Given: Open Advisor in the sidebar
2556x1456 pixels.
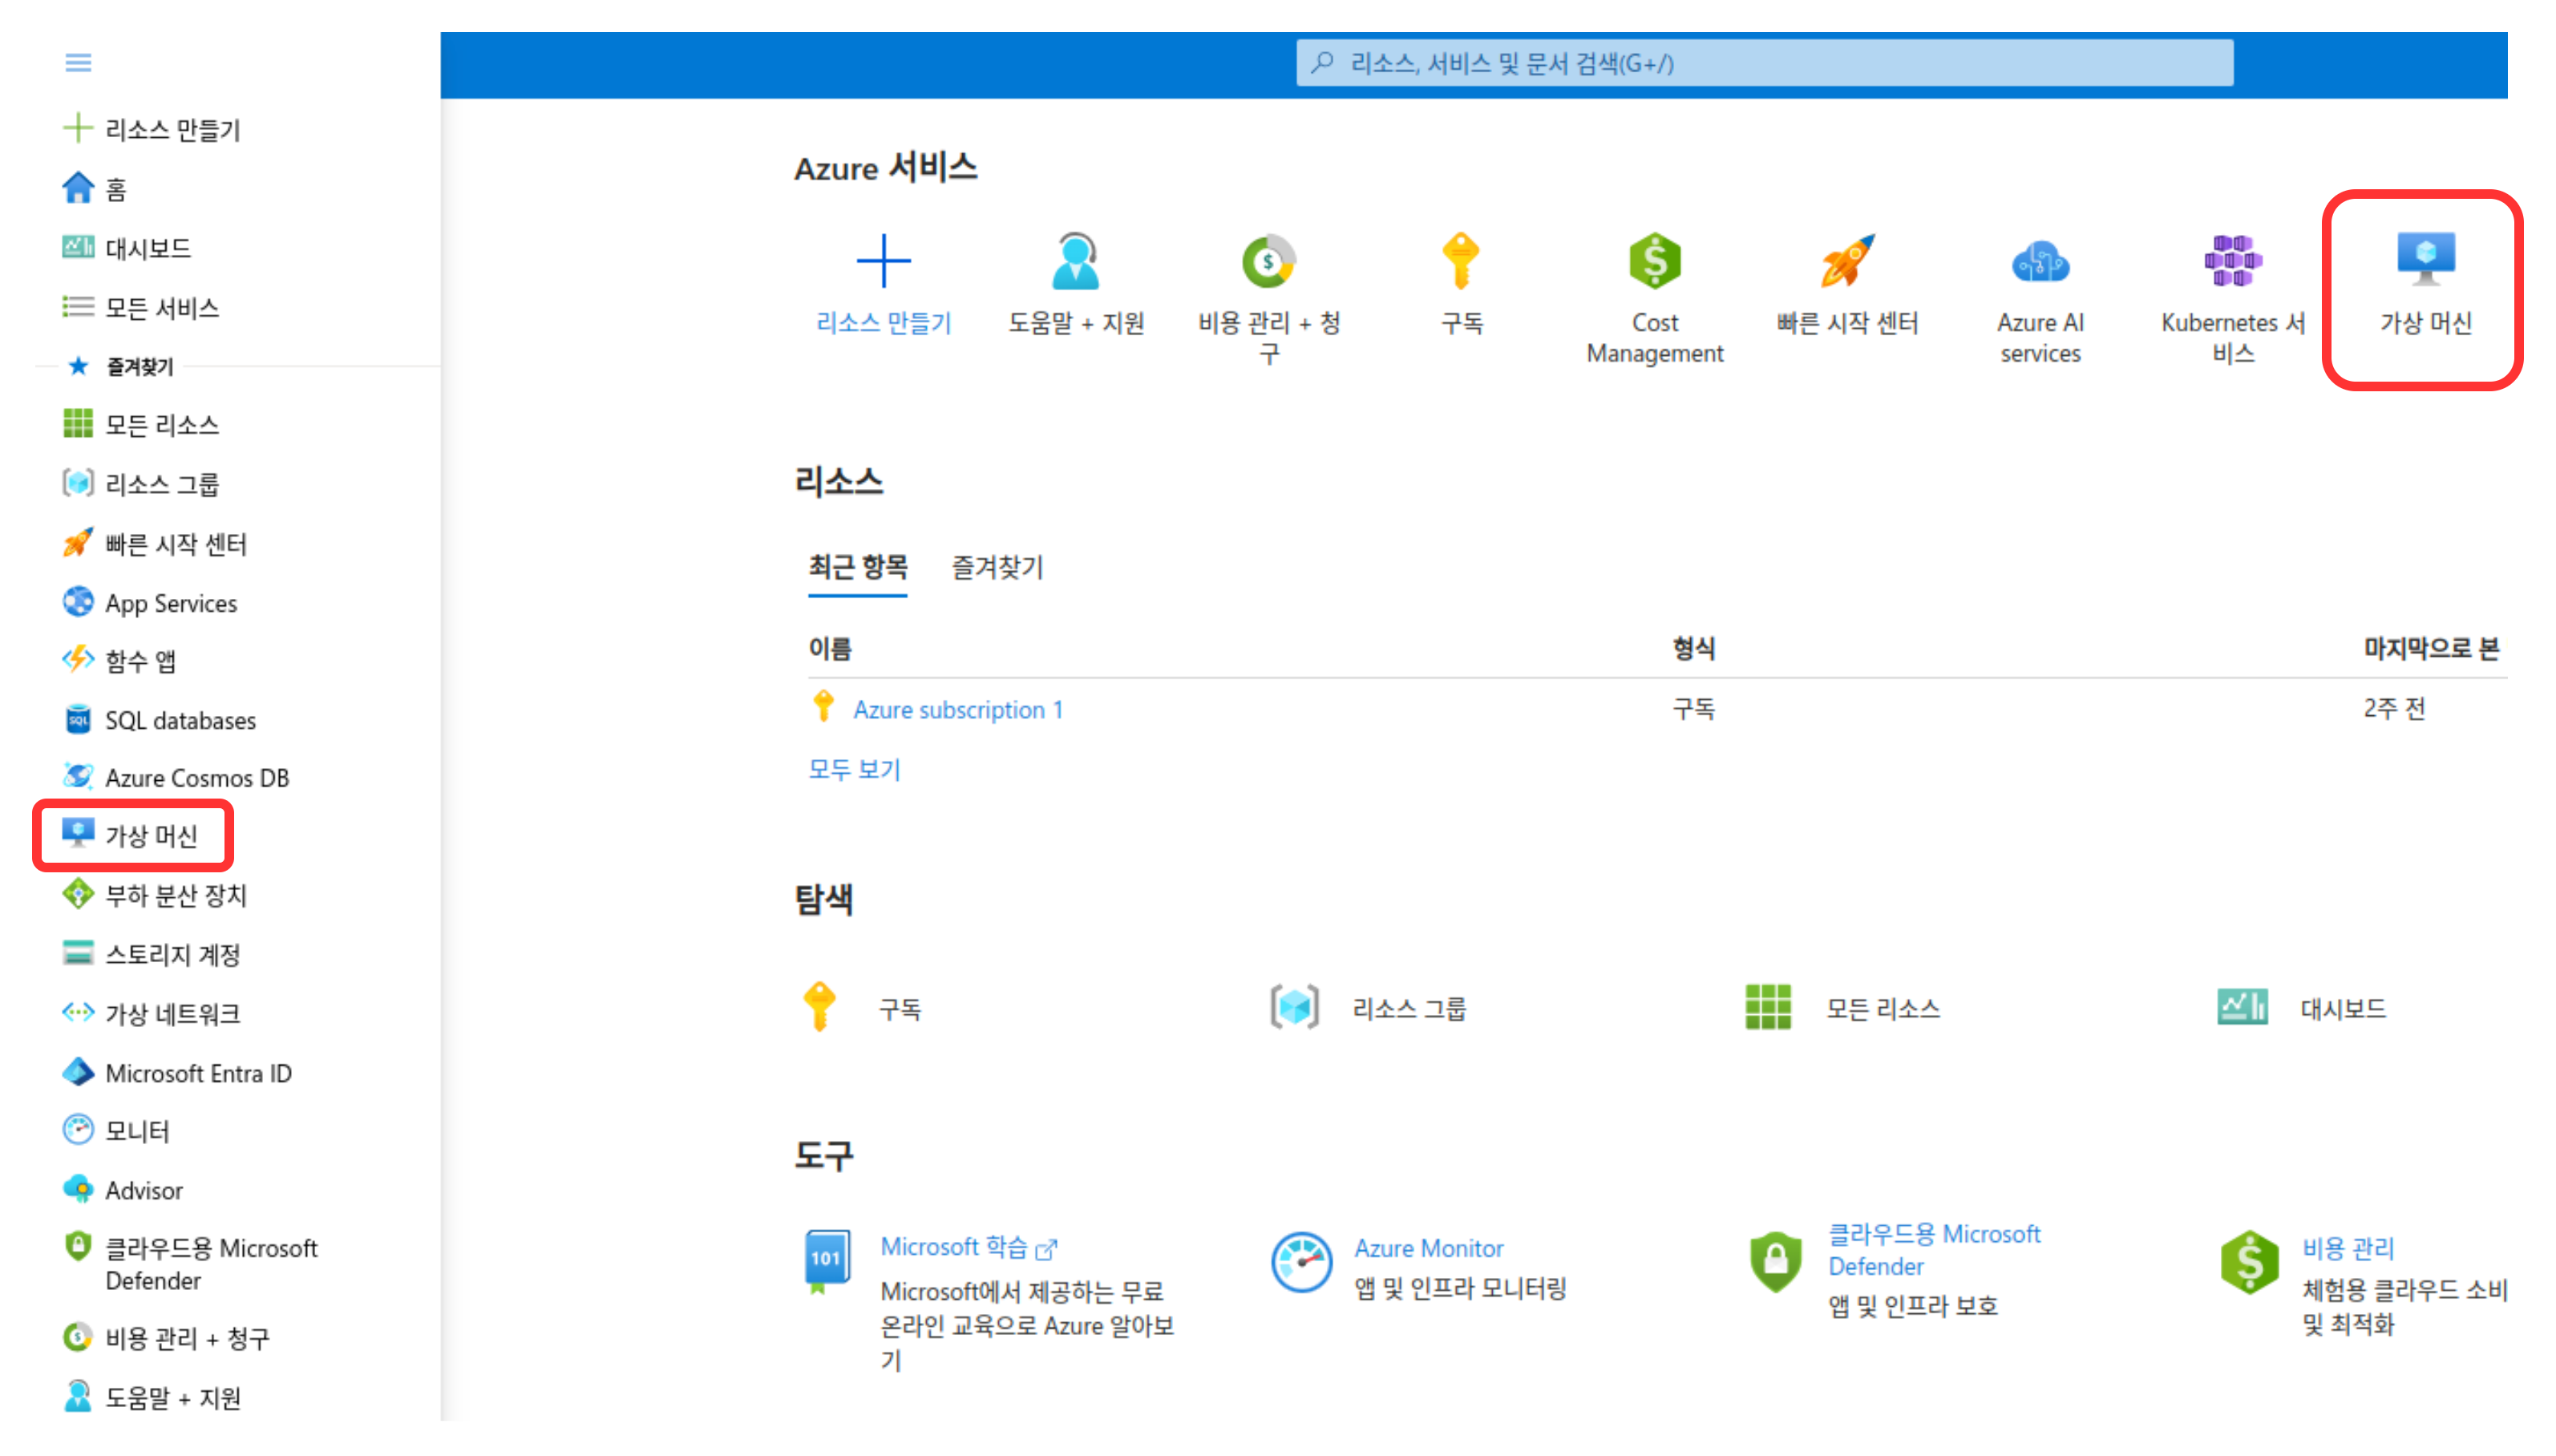Looking at the screenshot, I should pyautogui.click(x=124, y=1189).
